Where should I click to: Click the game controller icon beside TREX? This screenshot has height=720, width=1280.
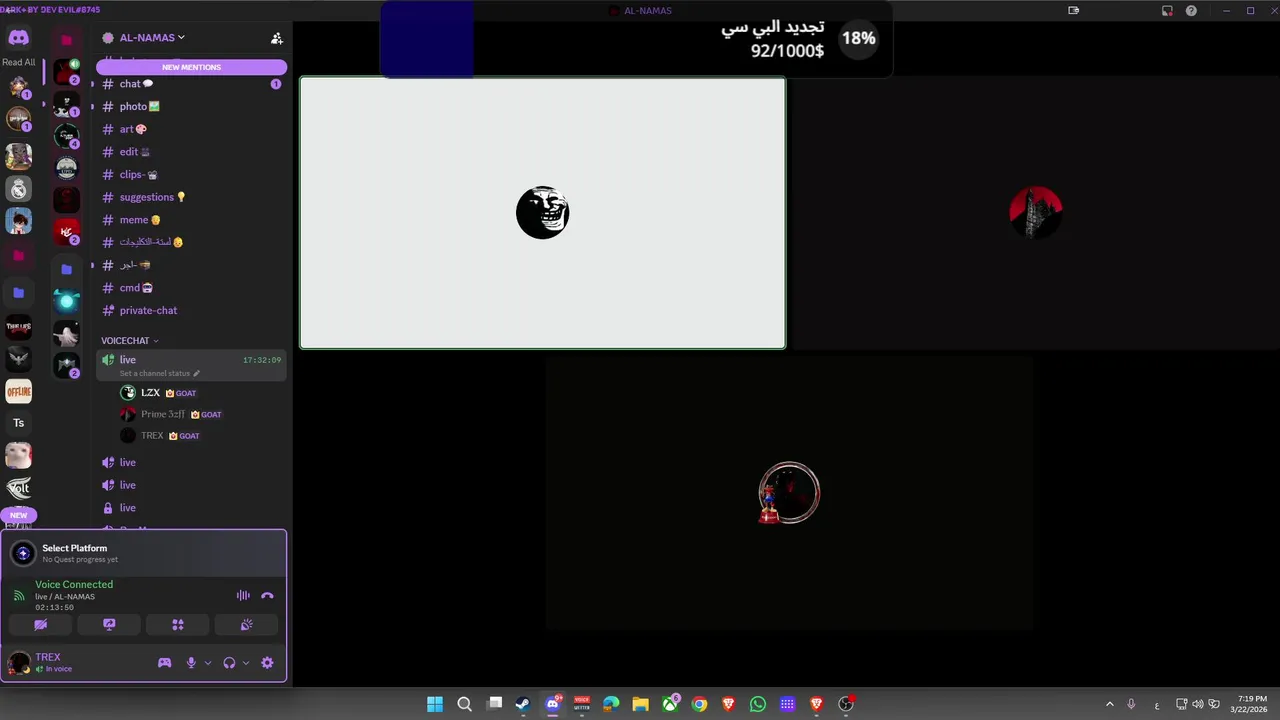click(165, 663)
